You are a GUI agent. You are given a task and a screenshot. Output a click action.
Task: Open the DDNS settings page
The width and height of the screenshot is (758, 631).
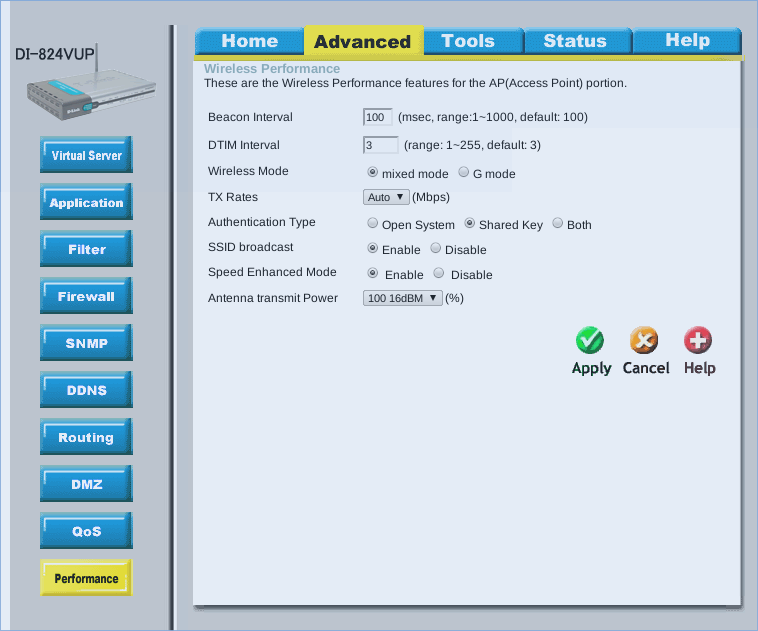pyautogui.click(x=87, y=390)
